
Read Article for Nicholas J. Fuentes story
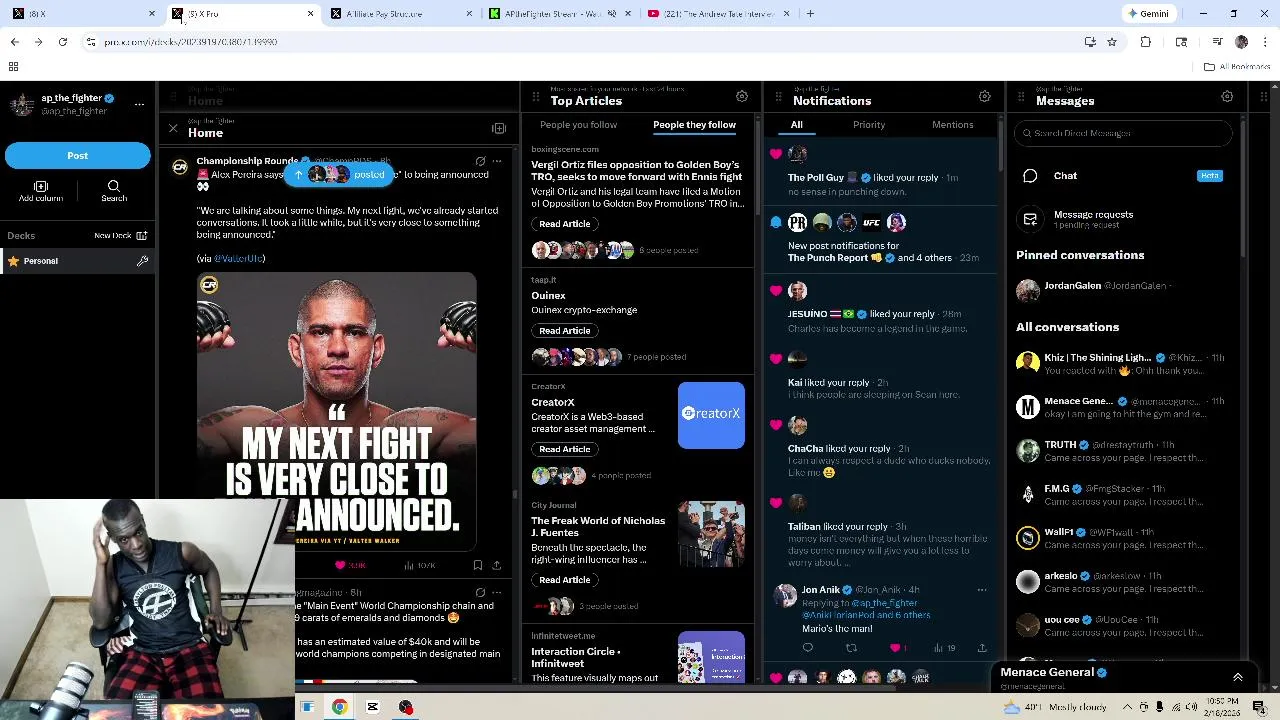click(x=565, y=580)
